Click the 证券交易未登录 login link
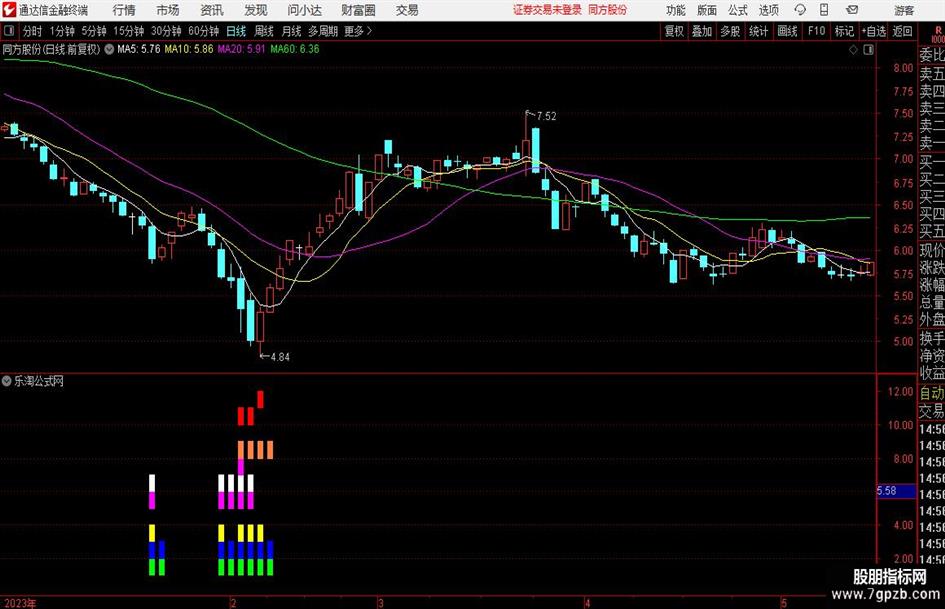This screenshot has width=945, height=609. 547,10
